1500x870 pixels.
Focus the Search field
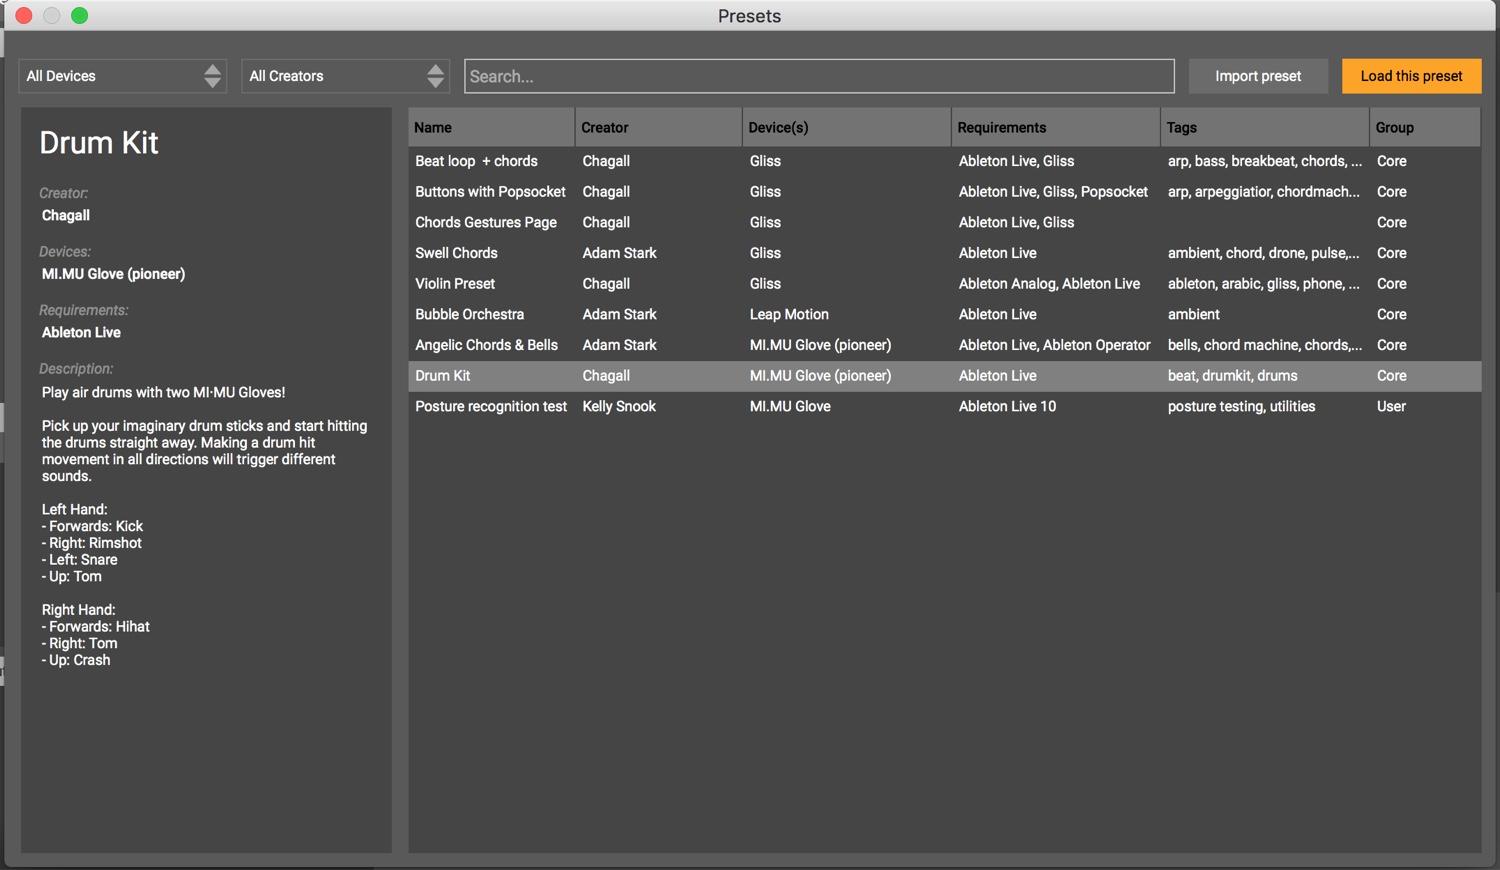(819, 76)
